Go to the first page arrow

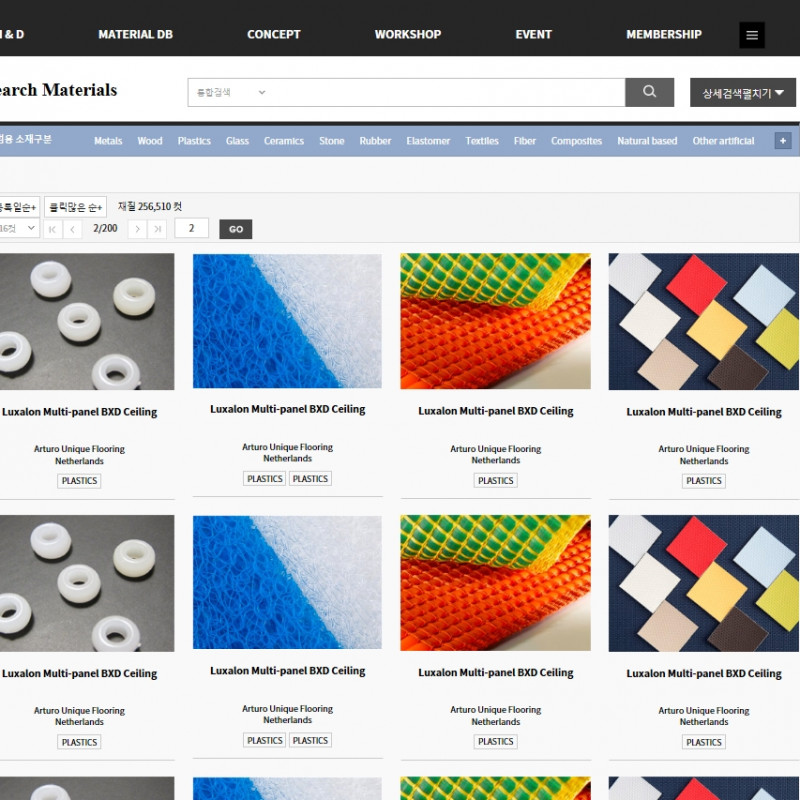tap(53, 229)
